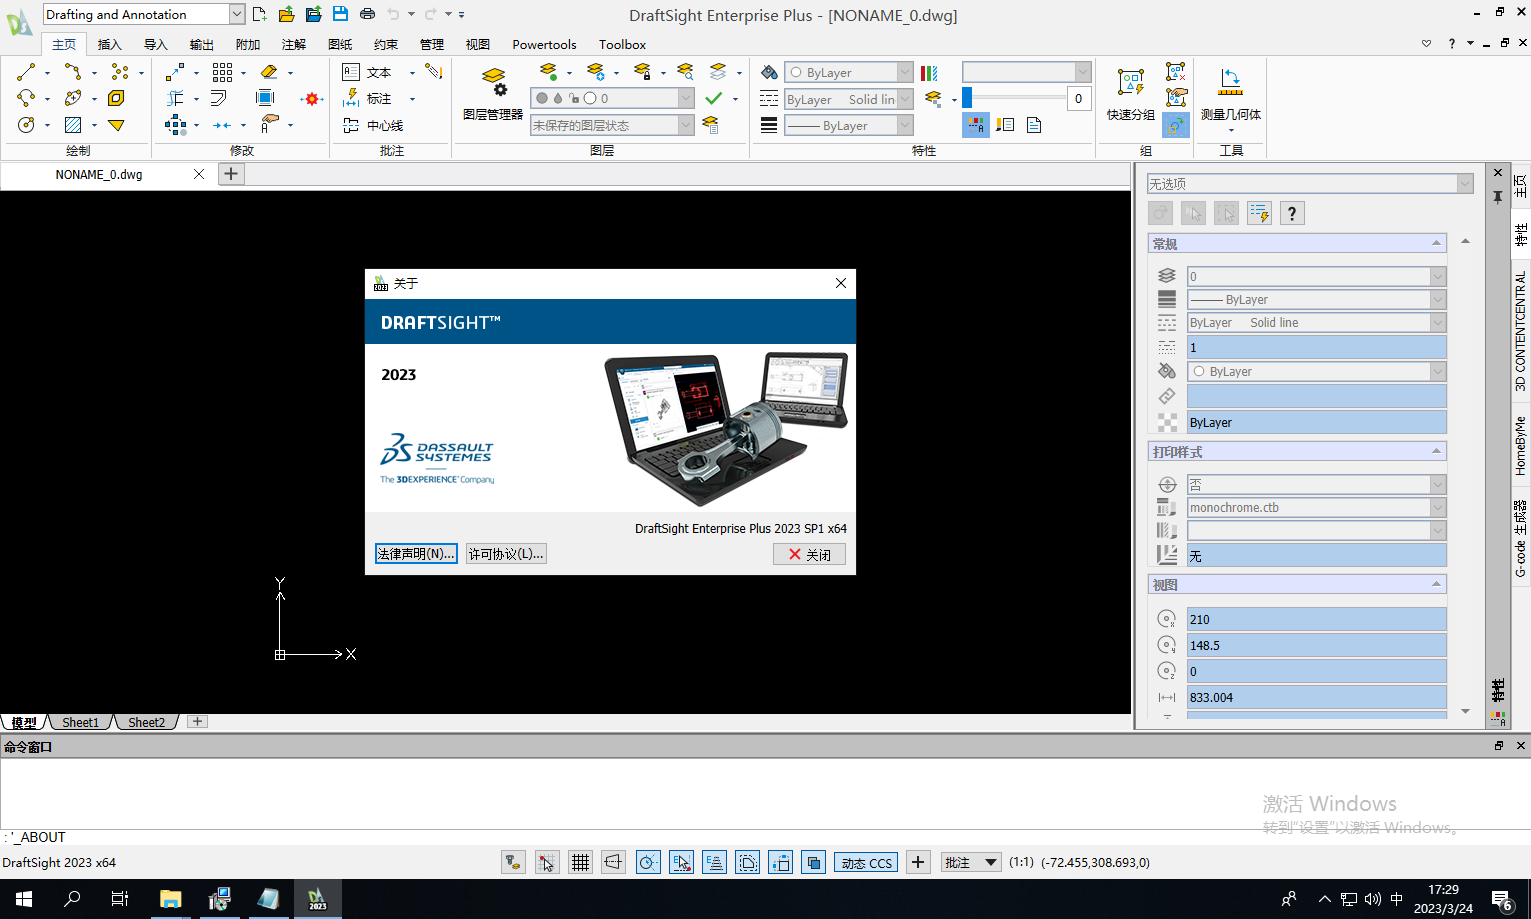Open the 视图 ribbon tab

click(477, 44)
